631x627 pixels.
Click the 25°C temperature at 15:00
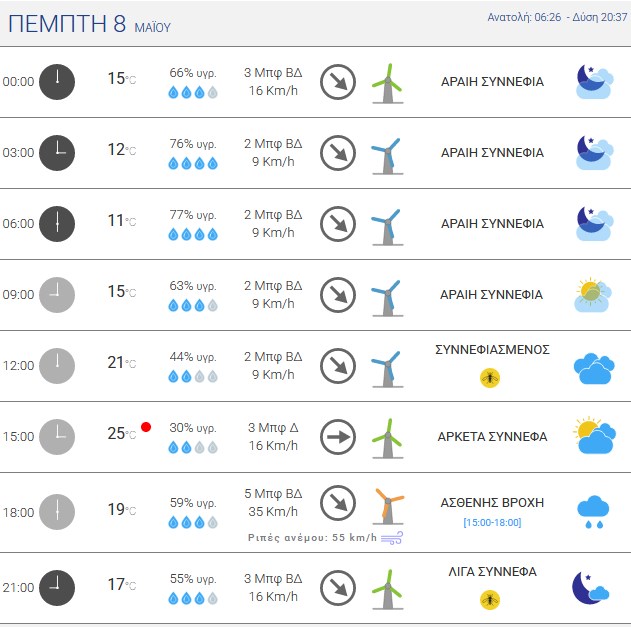pos(122,433)
